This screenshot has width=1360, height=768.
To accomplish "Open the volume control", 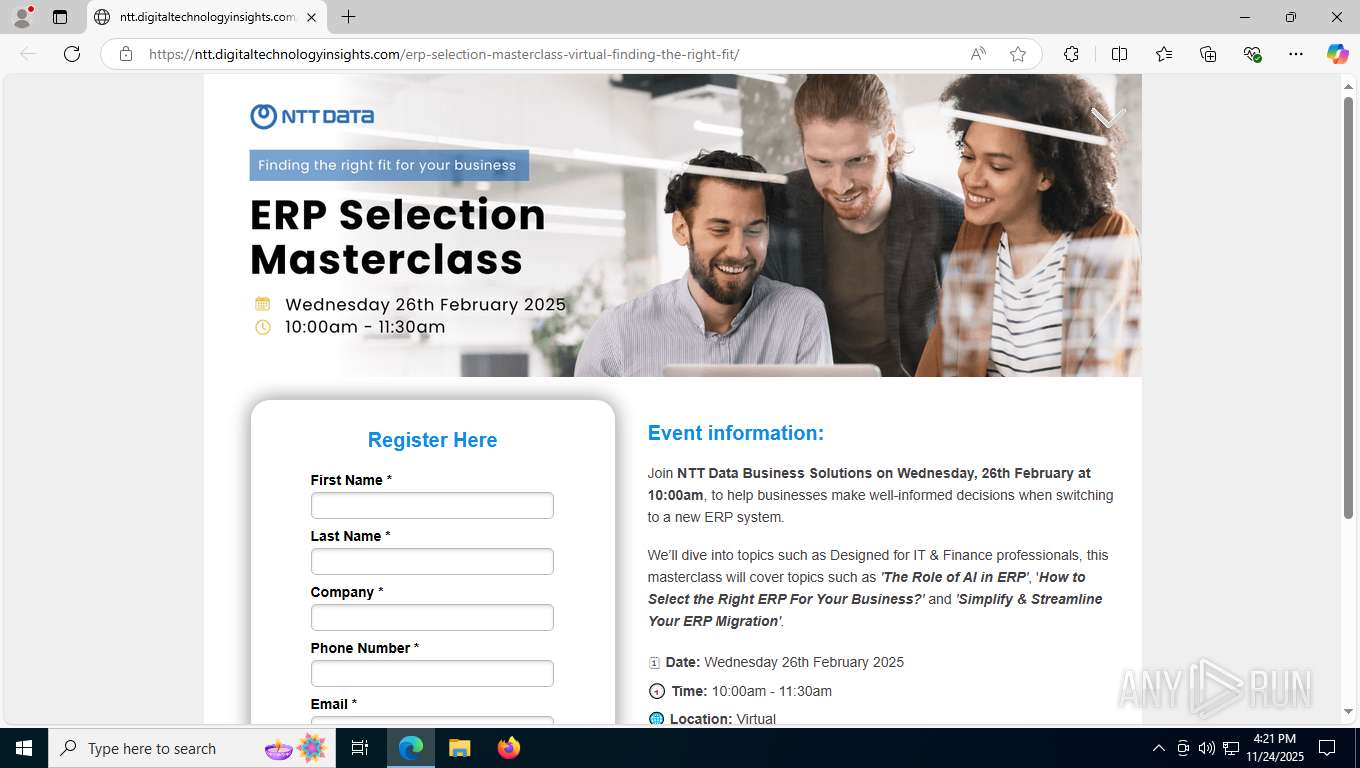I will pos(1207,748).
